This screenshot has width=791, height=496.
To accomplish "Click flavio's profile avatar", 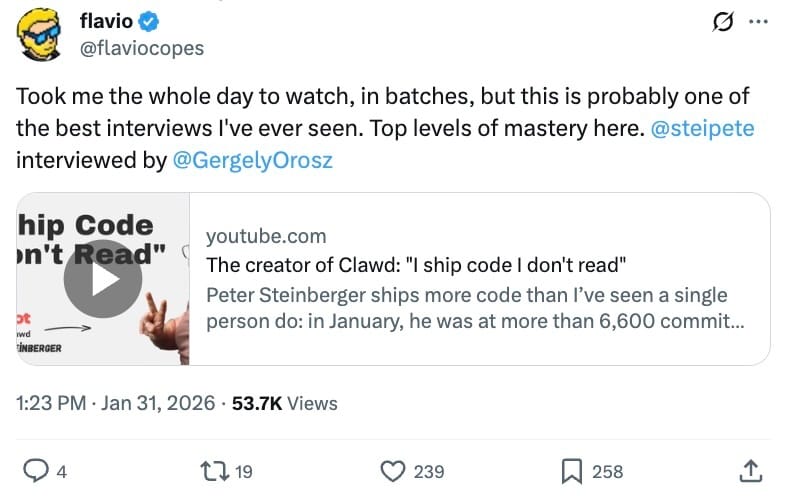I will (40, 35).
